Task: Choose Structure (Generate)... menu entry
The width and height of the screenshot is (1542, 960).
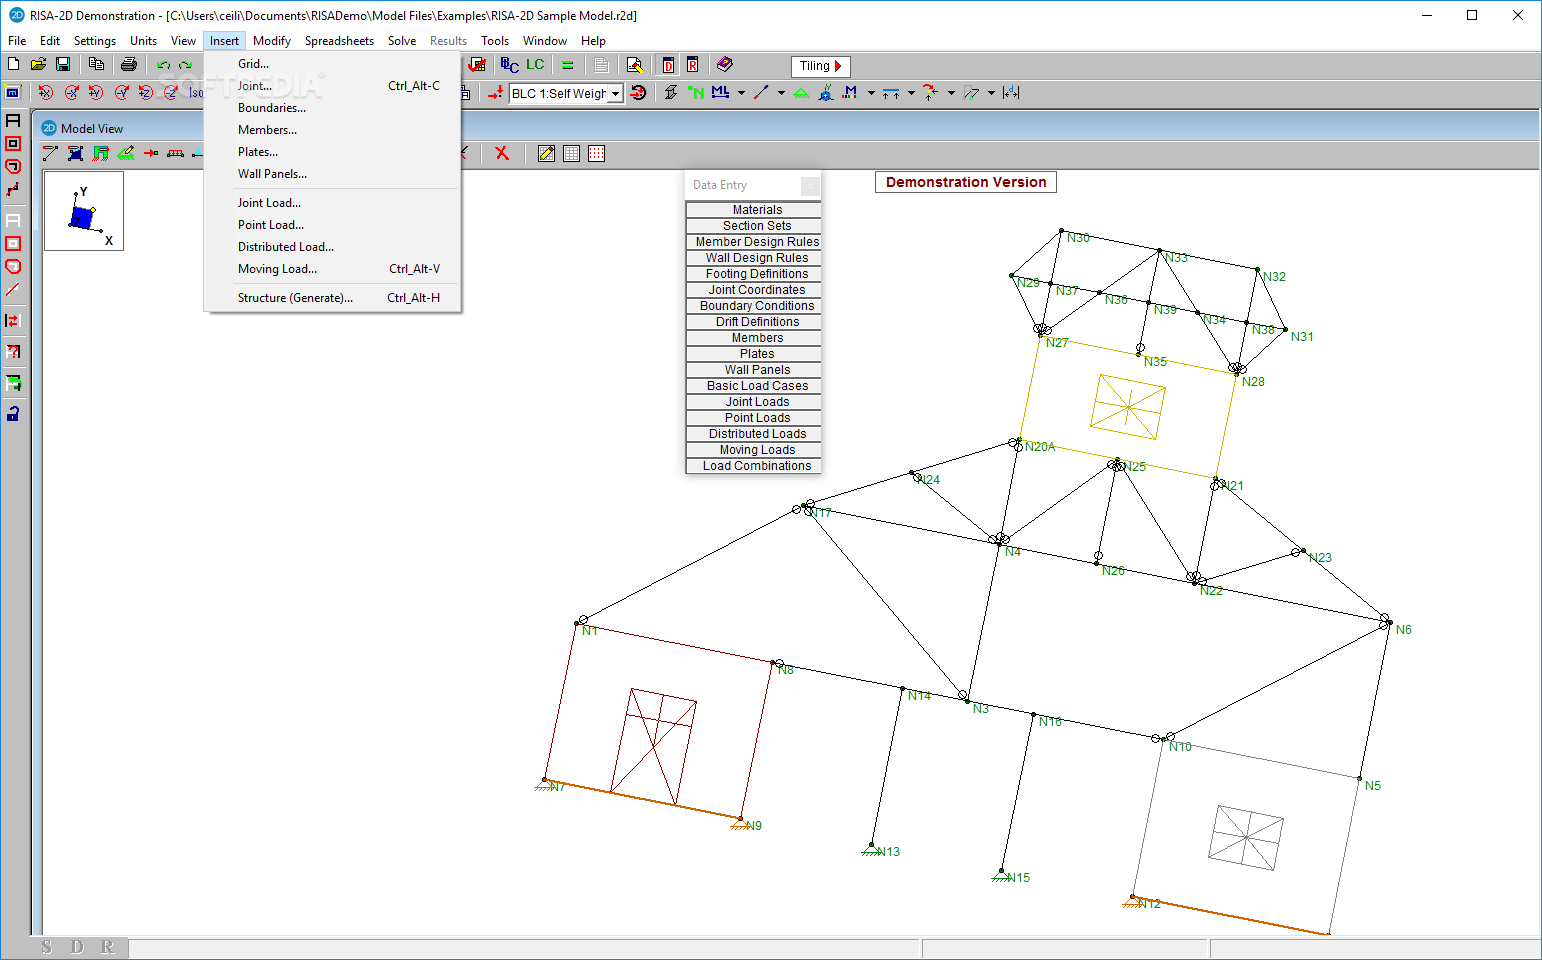Action: 295,298
